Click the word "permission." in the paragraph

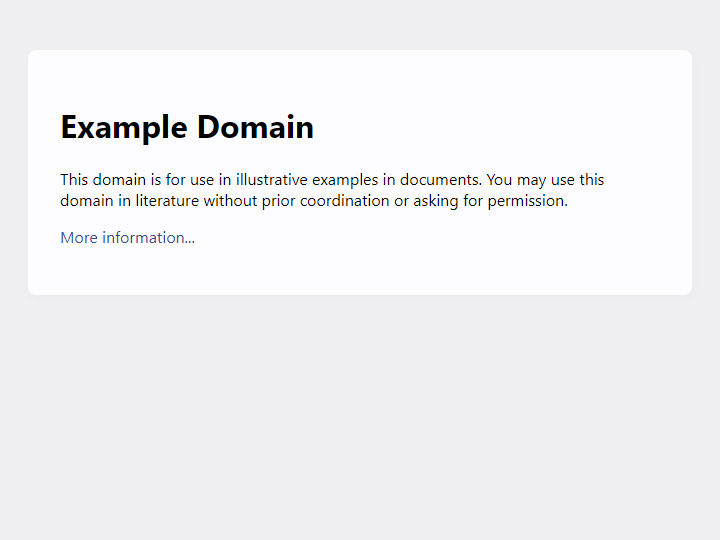tap(527, 201)
